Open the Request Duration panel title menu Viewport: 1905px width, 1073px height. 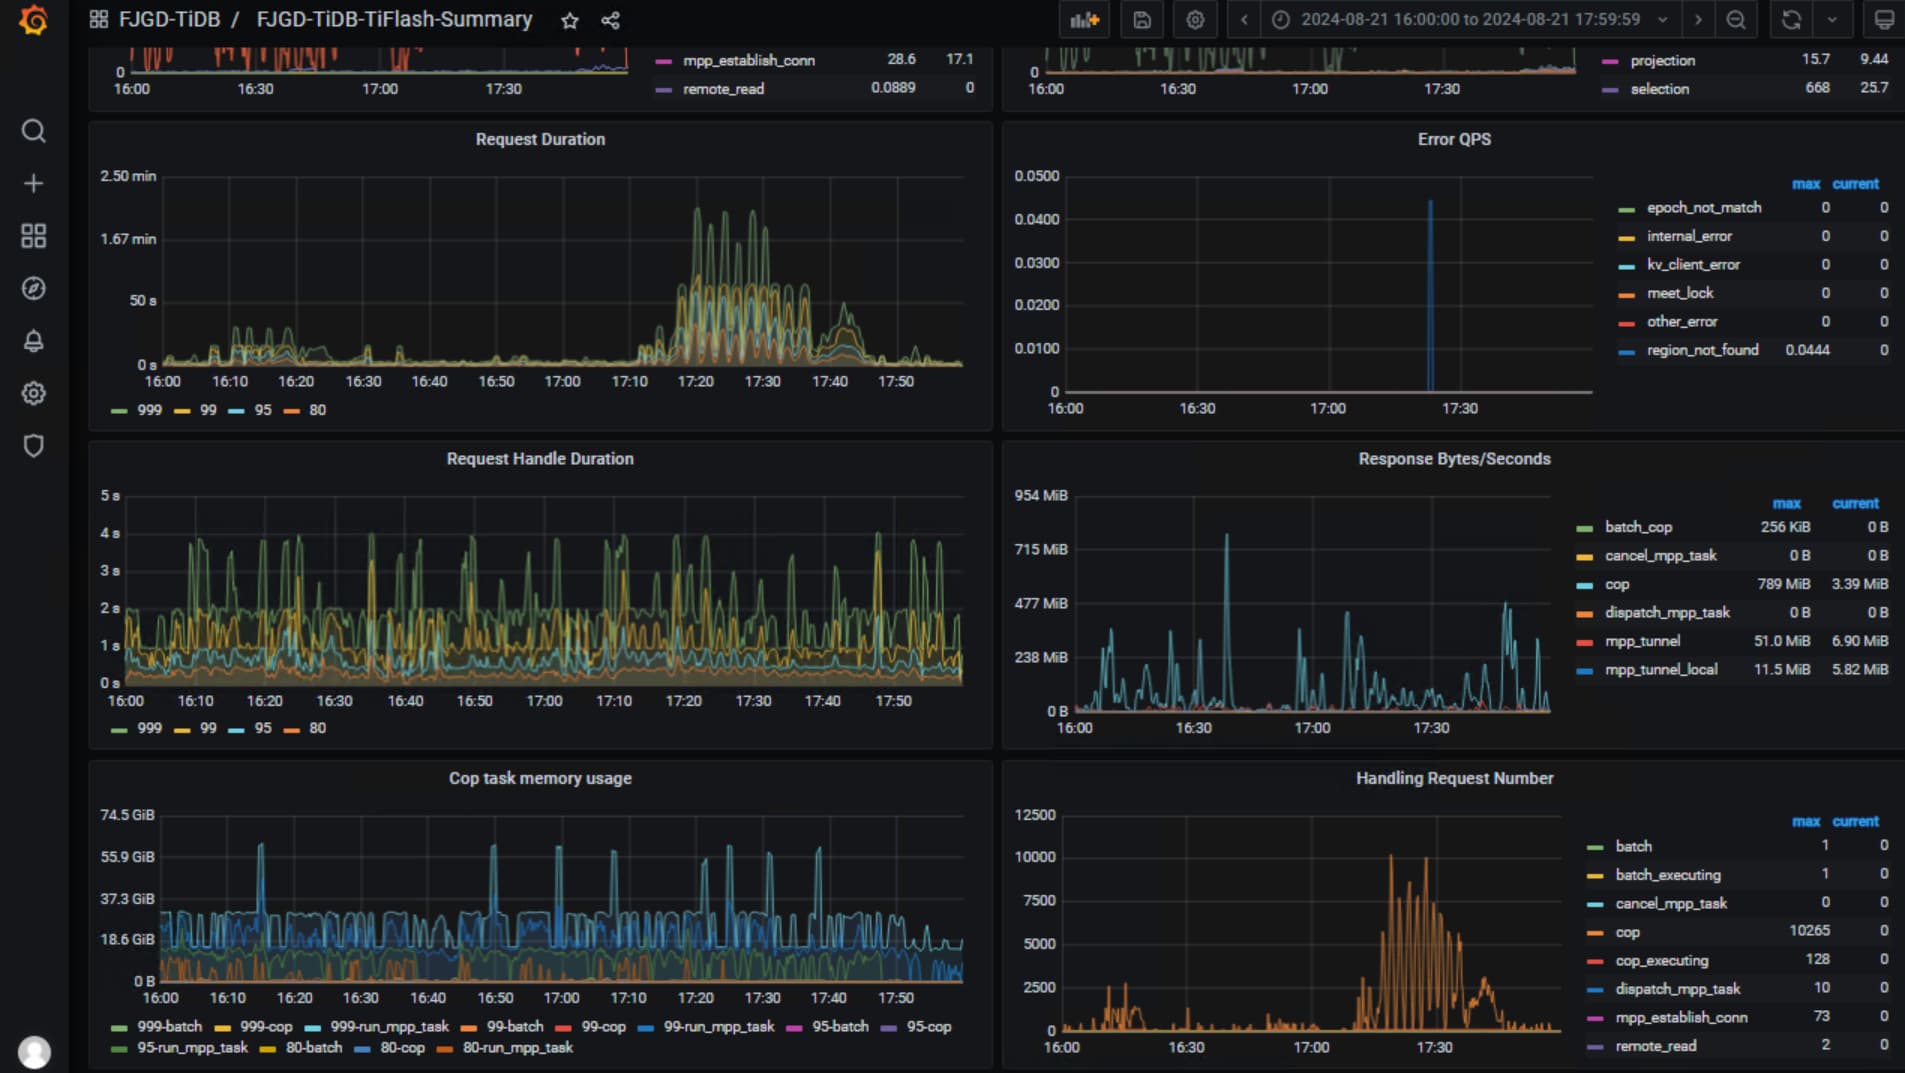pyautogui.click(x=540, y=139)
